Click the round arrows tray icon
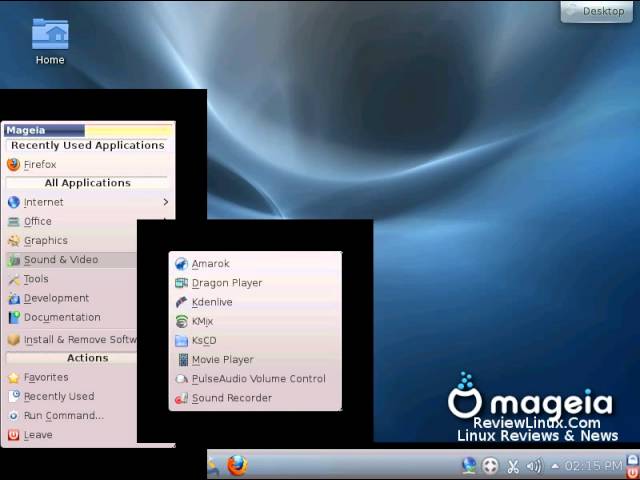 490,465
